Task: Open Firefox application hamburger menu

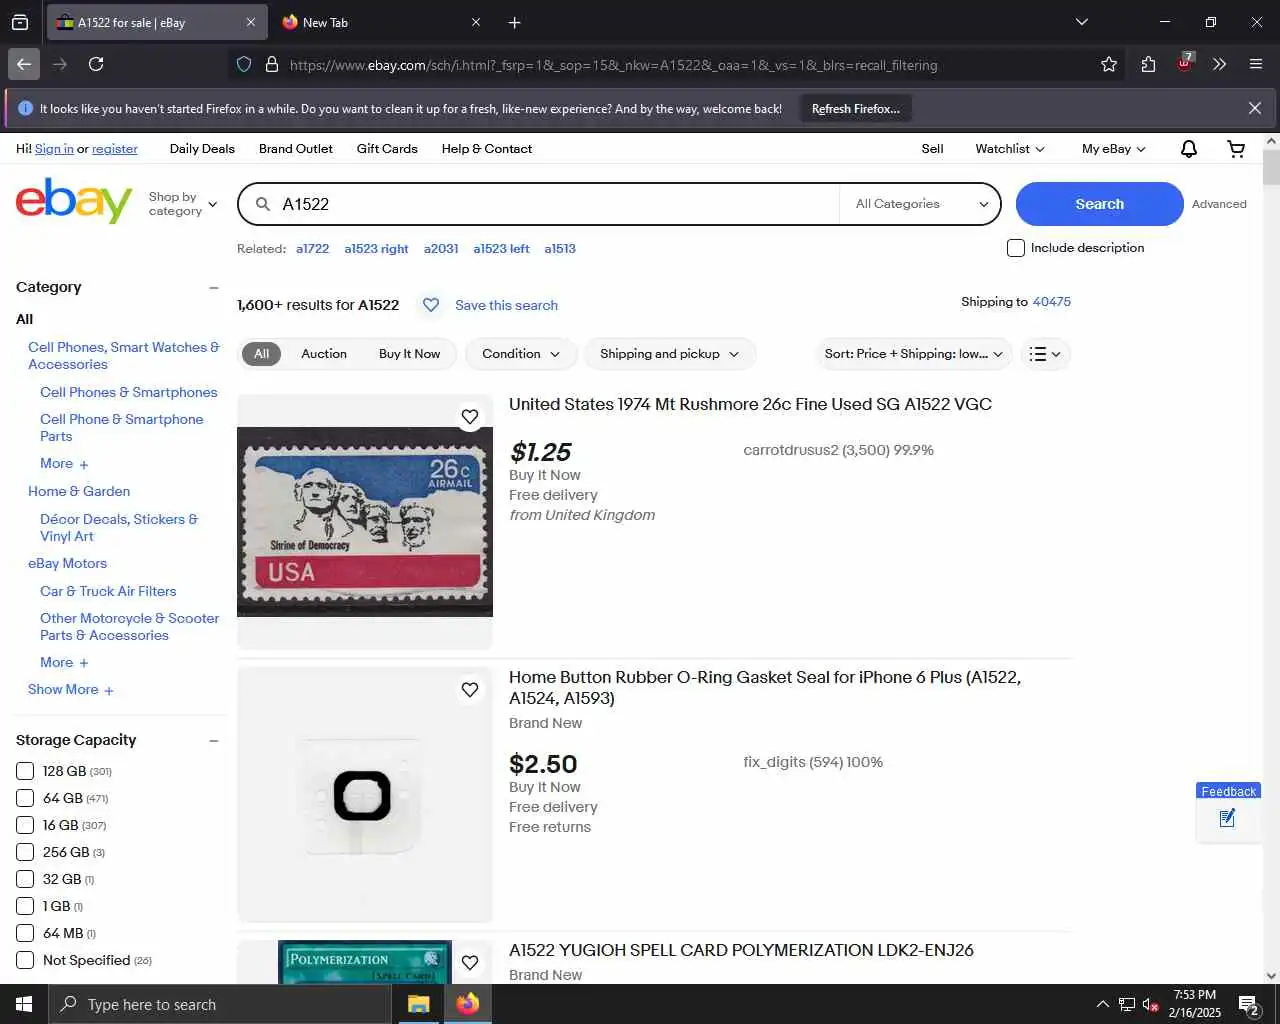Action: [1256, 64]
